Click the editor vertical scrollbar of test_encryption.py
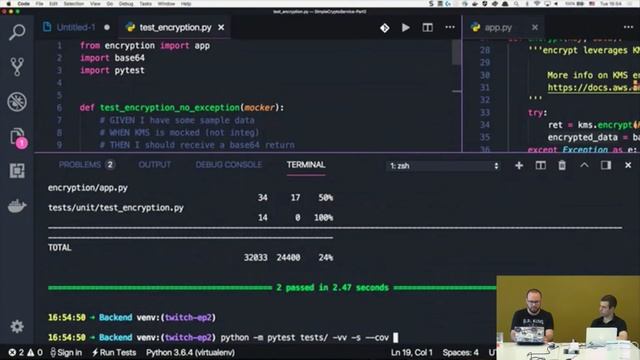Viewport: 640px width, 360px height. point(456,53)
